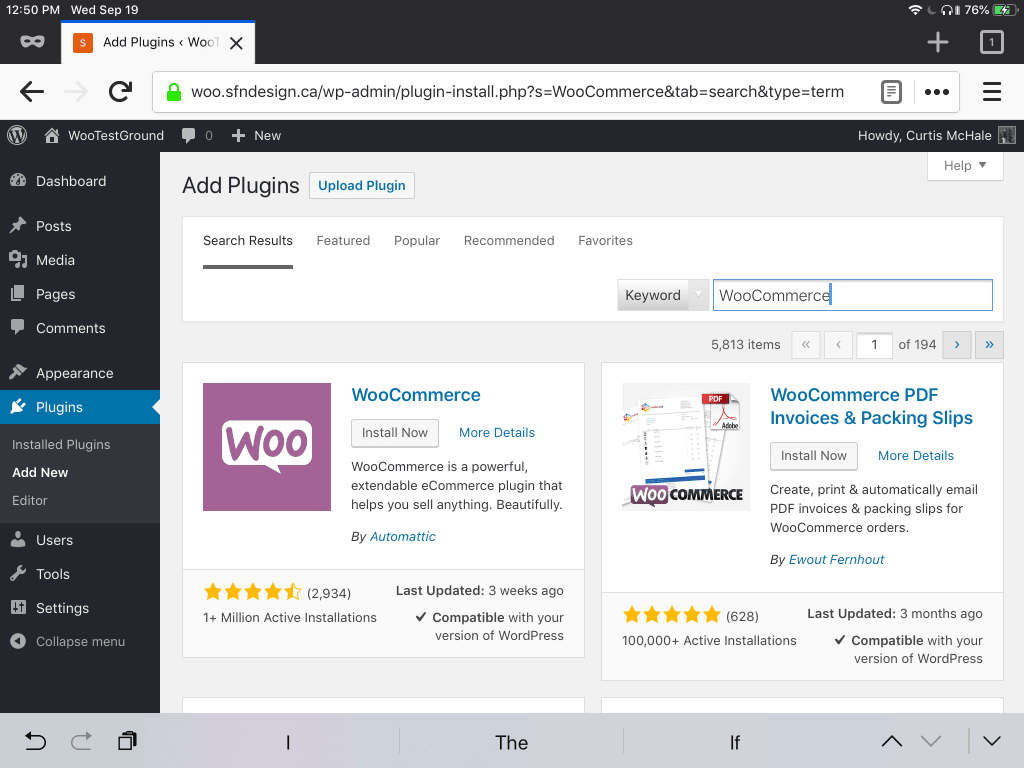The height and width of the screenshot is (768, 1024).
Task: Collapse the admin sidebar menu
Action: (x=80, y=641)
